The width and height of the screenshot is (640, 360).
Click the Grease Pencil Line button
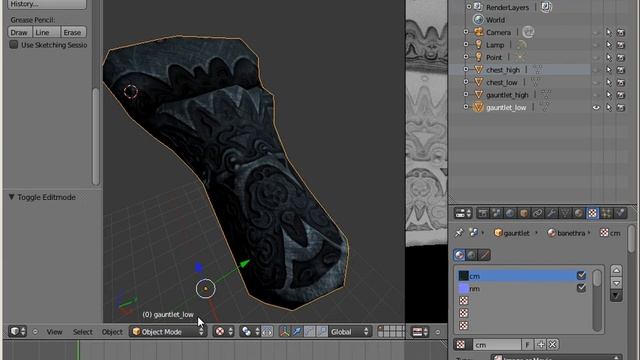pos(46,32)
